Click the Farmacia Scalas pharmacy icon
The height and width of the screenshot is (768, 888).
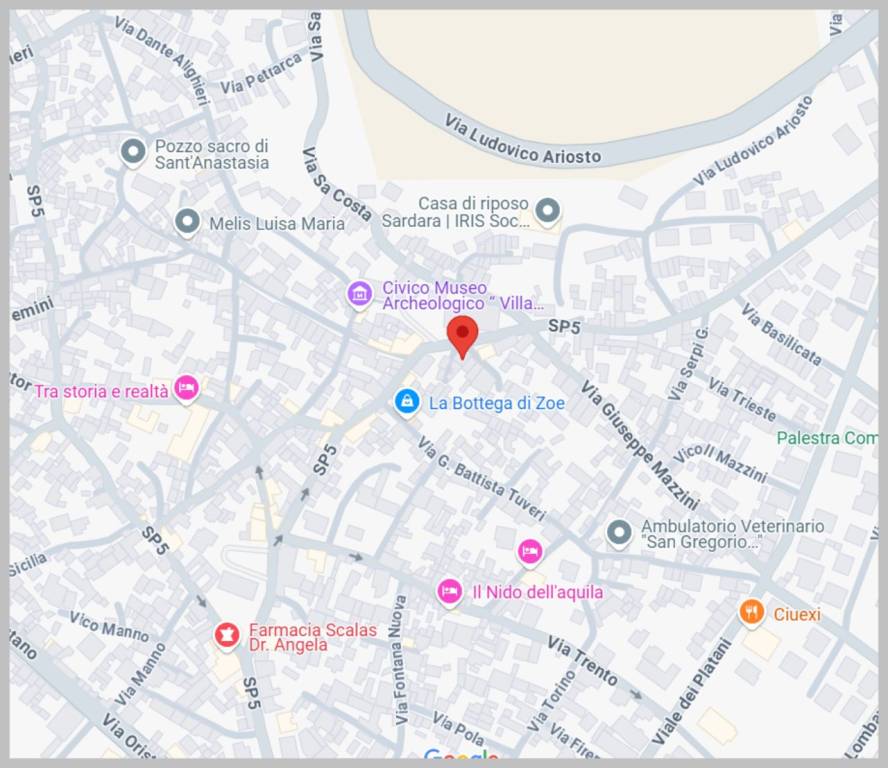pos(227,636)
